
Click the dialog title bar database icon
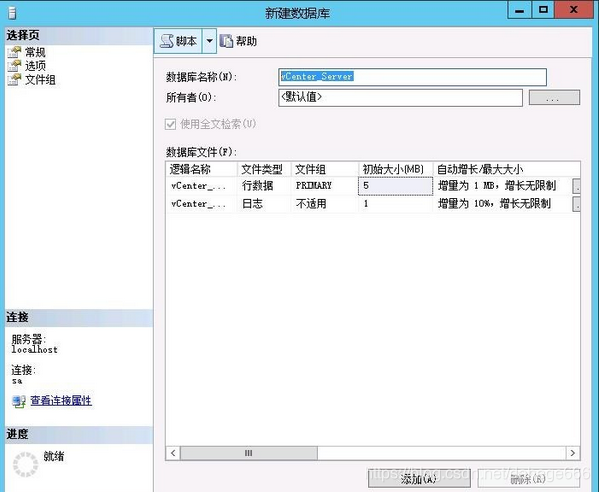[x=12, y=13]
